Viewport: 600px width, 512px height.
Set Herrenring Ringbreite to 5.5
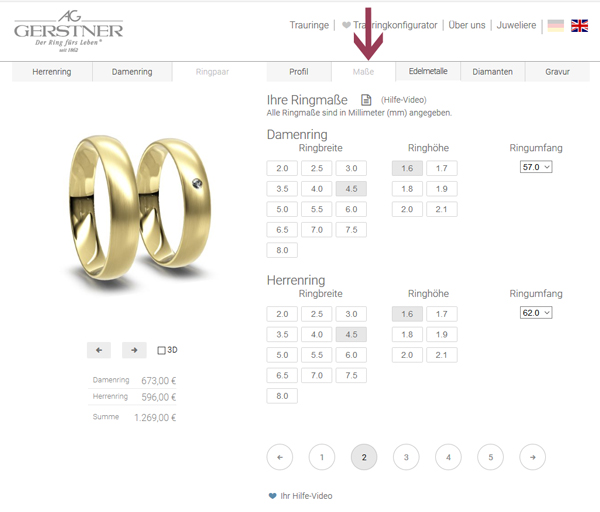point(316,355)
